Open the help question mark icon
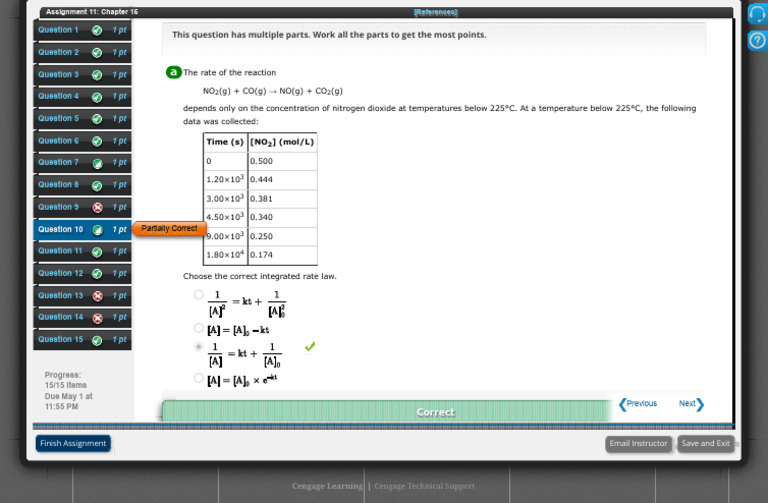The image size is (768, 503). [757, 40]
